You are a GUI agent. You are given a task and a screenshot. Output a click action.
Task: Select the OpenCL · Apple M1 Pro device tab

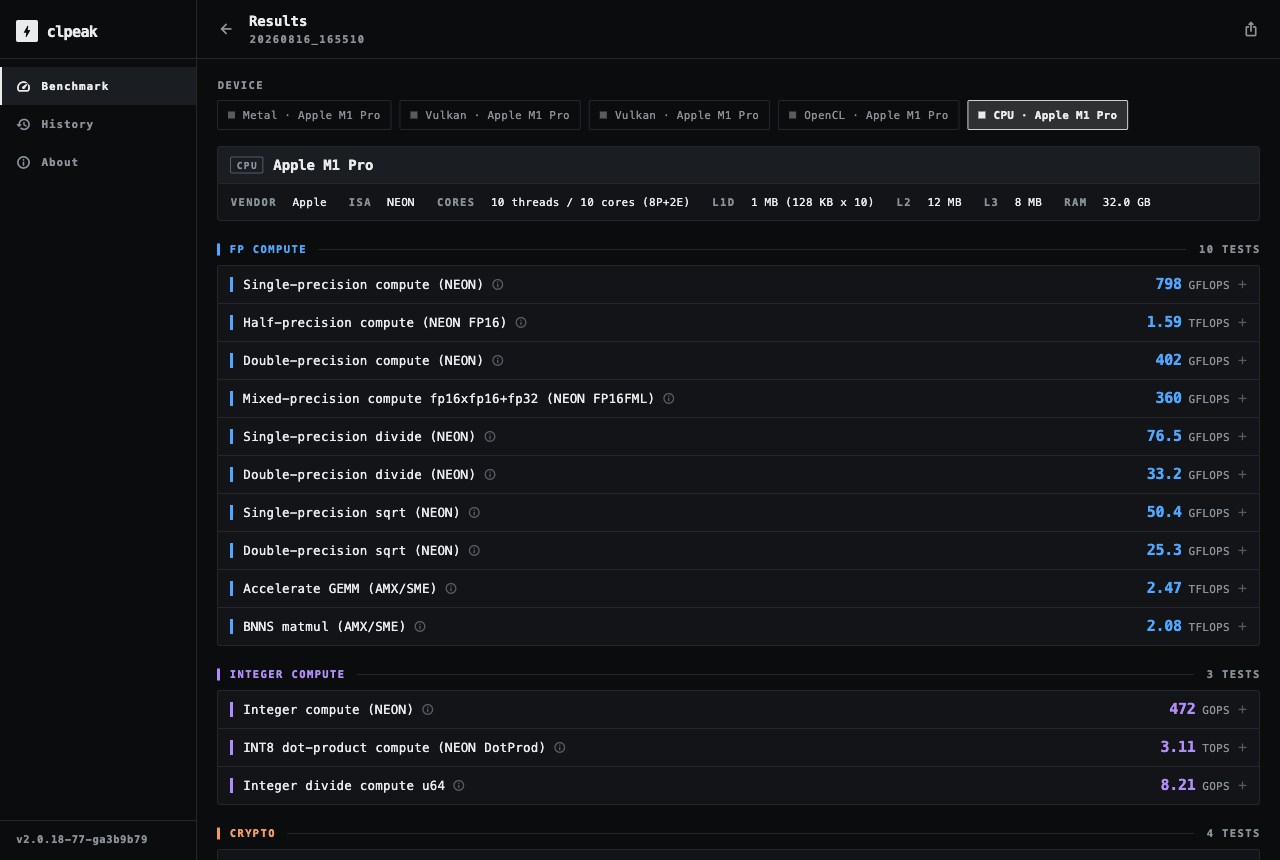coord(868,115)
